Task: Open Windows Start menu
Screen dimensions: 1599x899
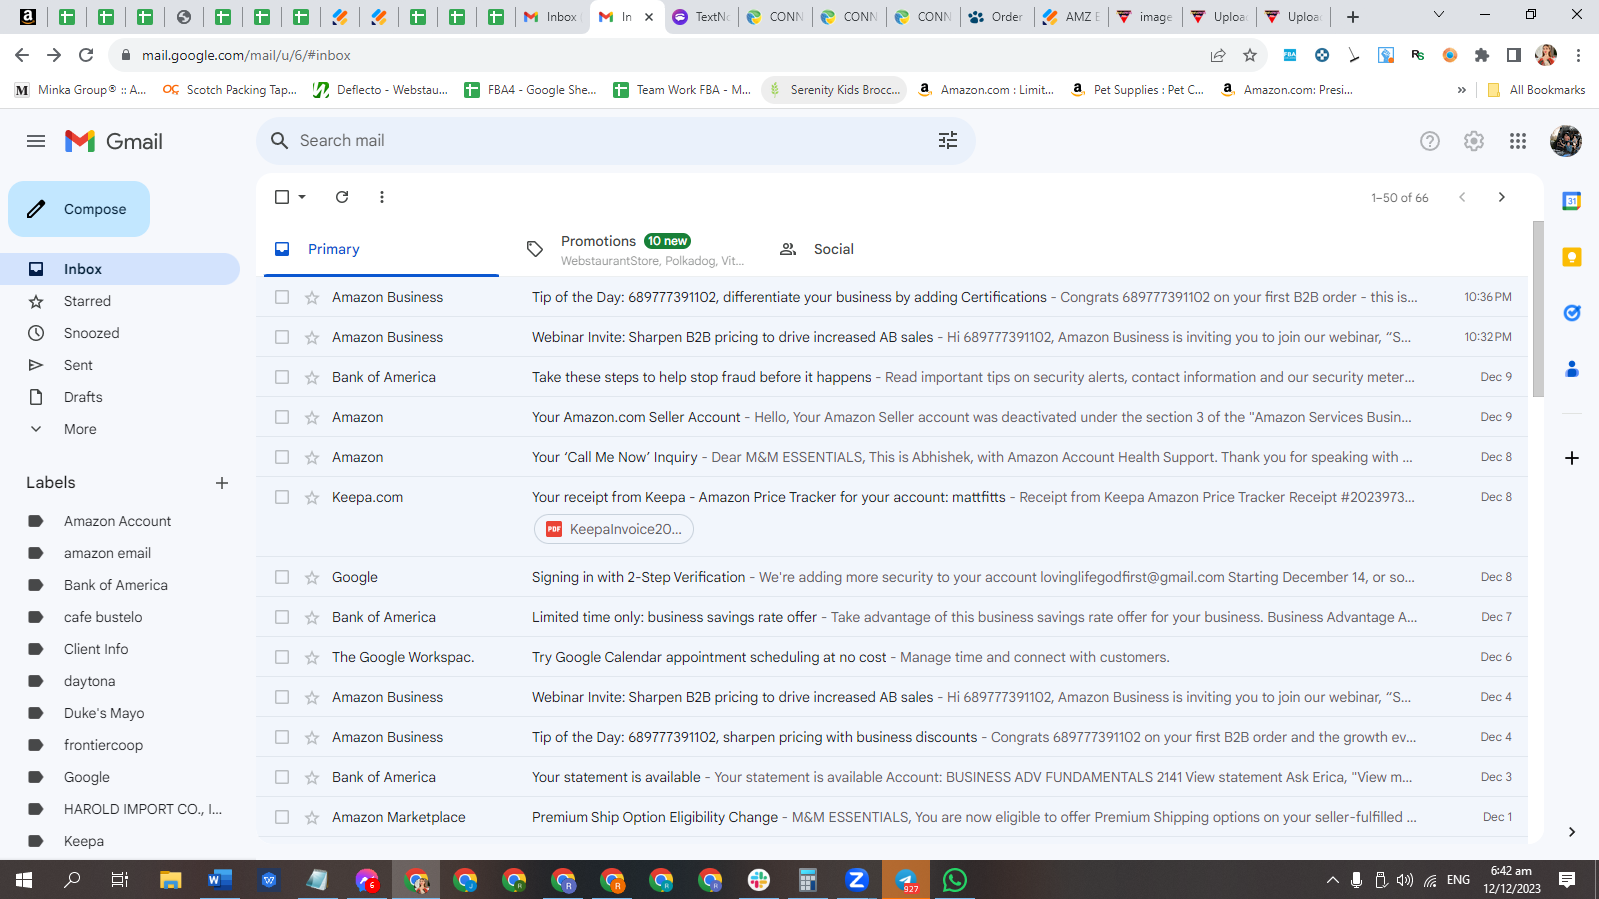Action: pos(24,880)
